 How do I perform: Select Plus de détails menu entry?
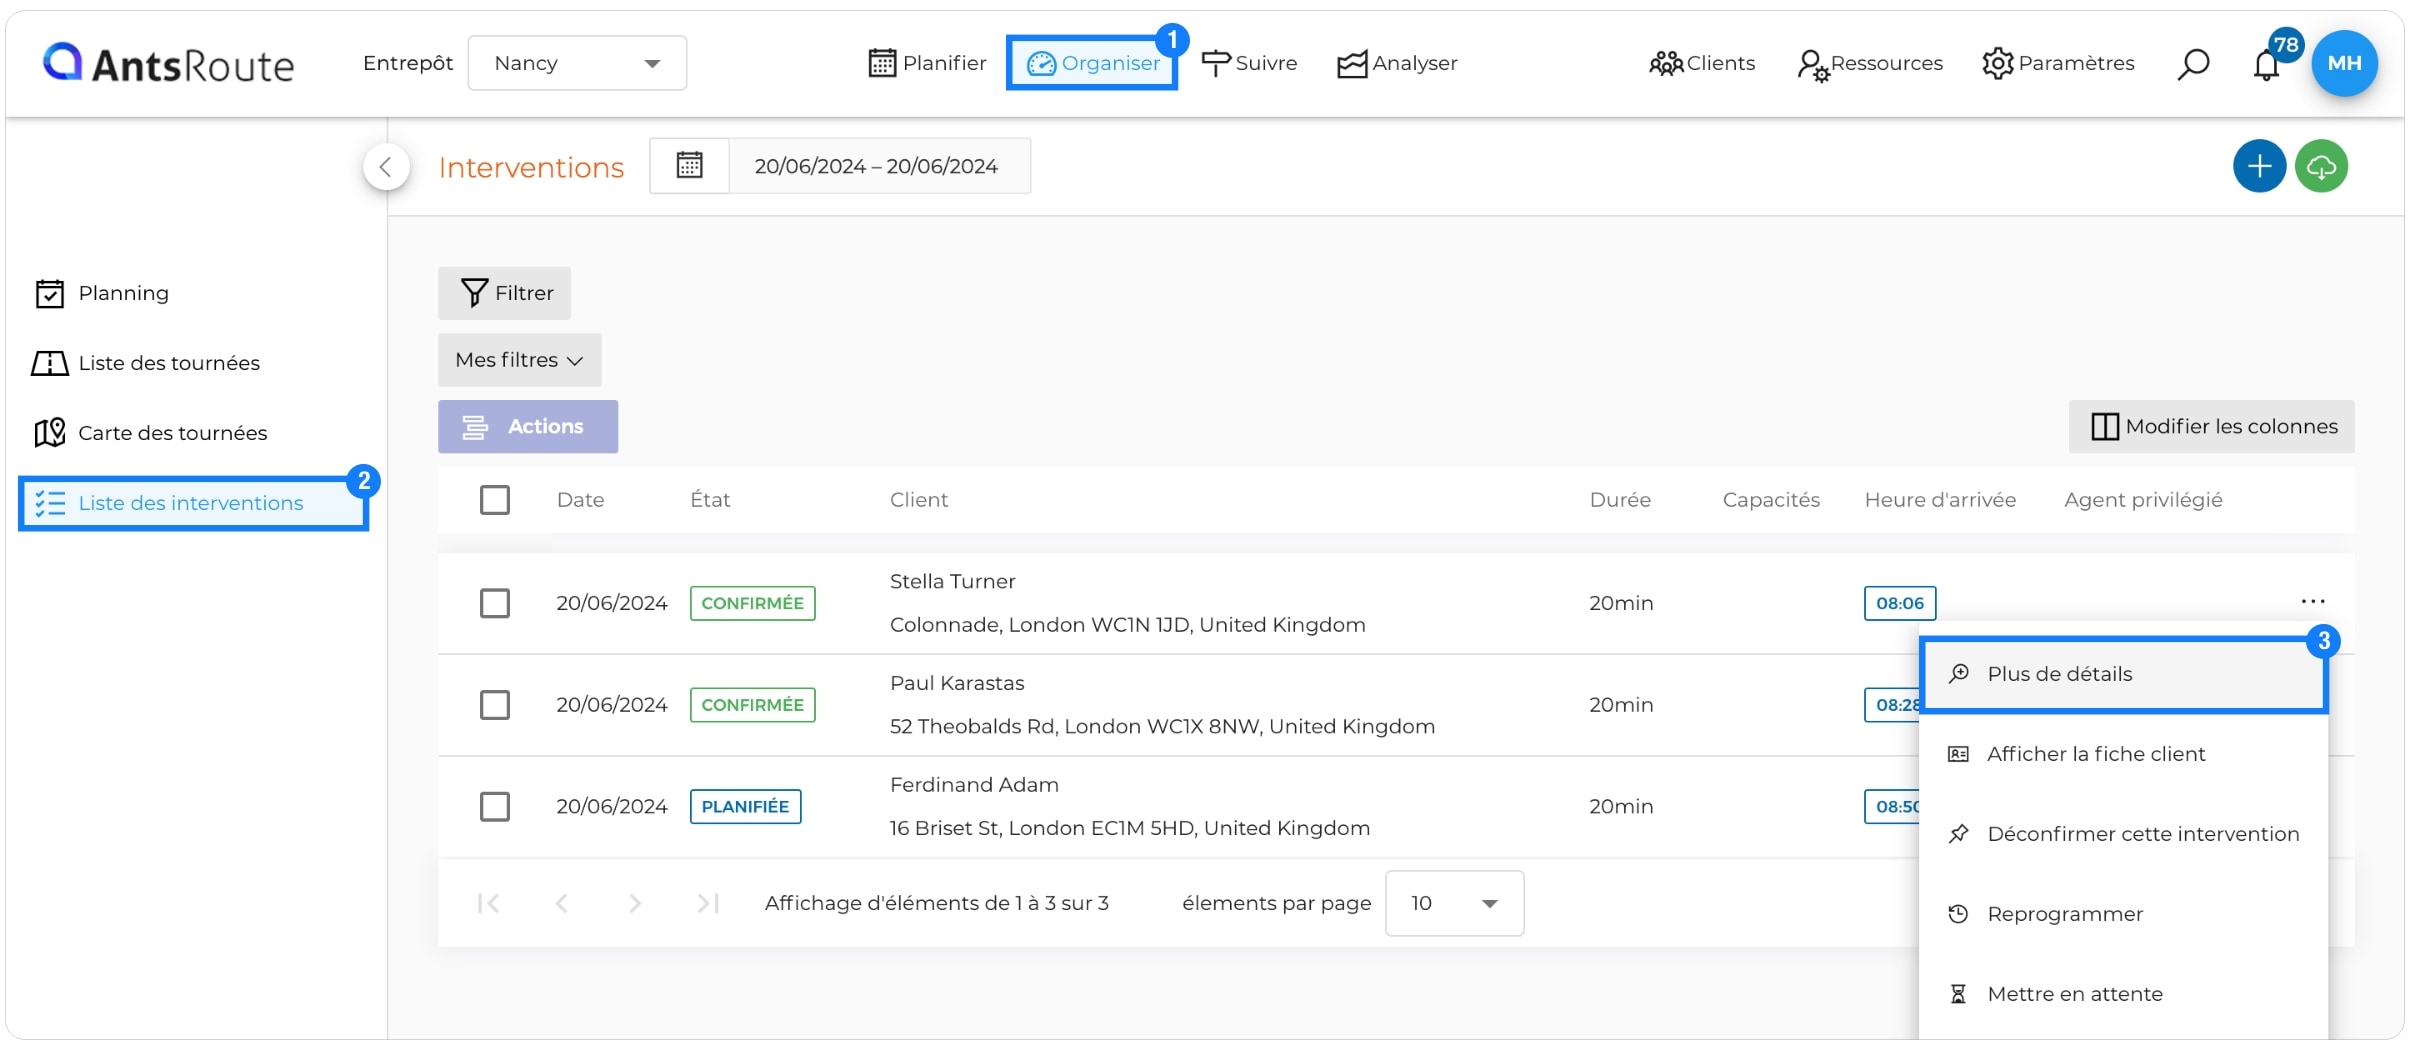[x=2124, y=674]
